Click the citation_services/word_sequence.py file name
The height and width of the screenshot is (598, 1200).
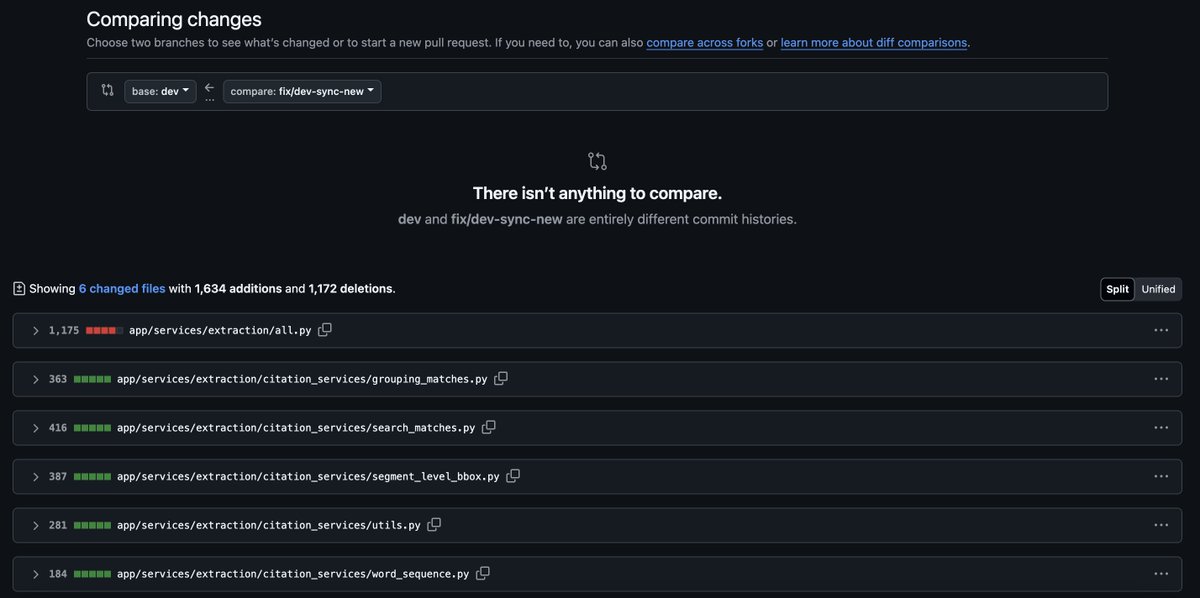click(293, 574)
